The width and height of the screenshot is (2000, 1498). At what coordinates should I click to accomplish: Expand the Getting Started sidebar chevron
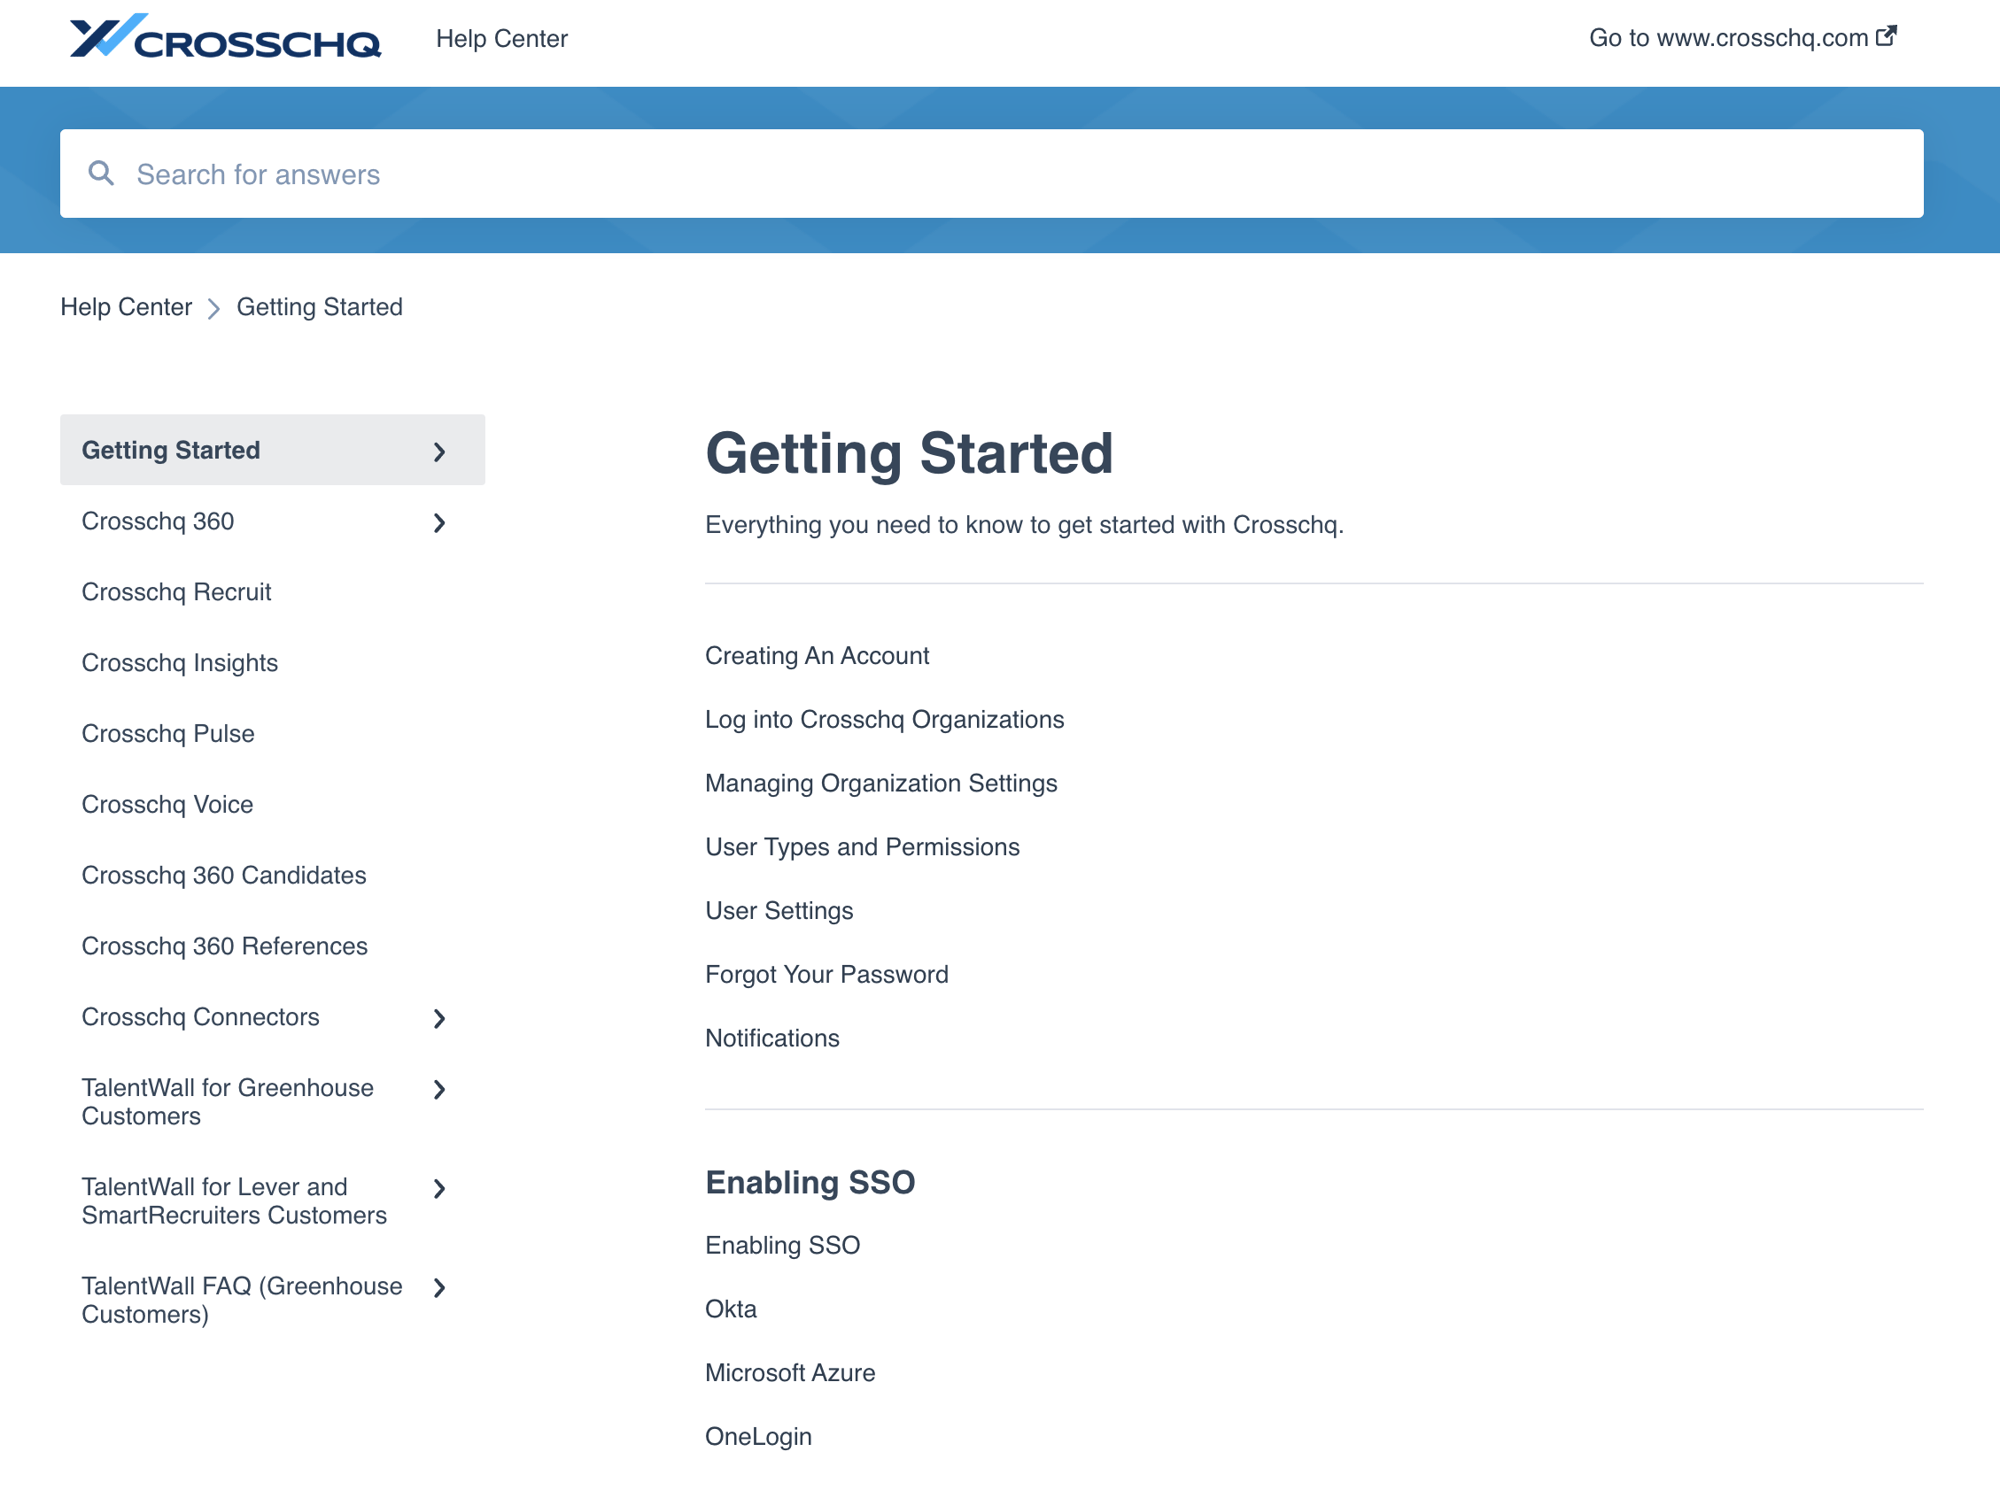tap(439, 452)
